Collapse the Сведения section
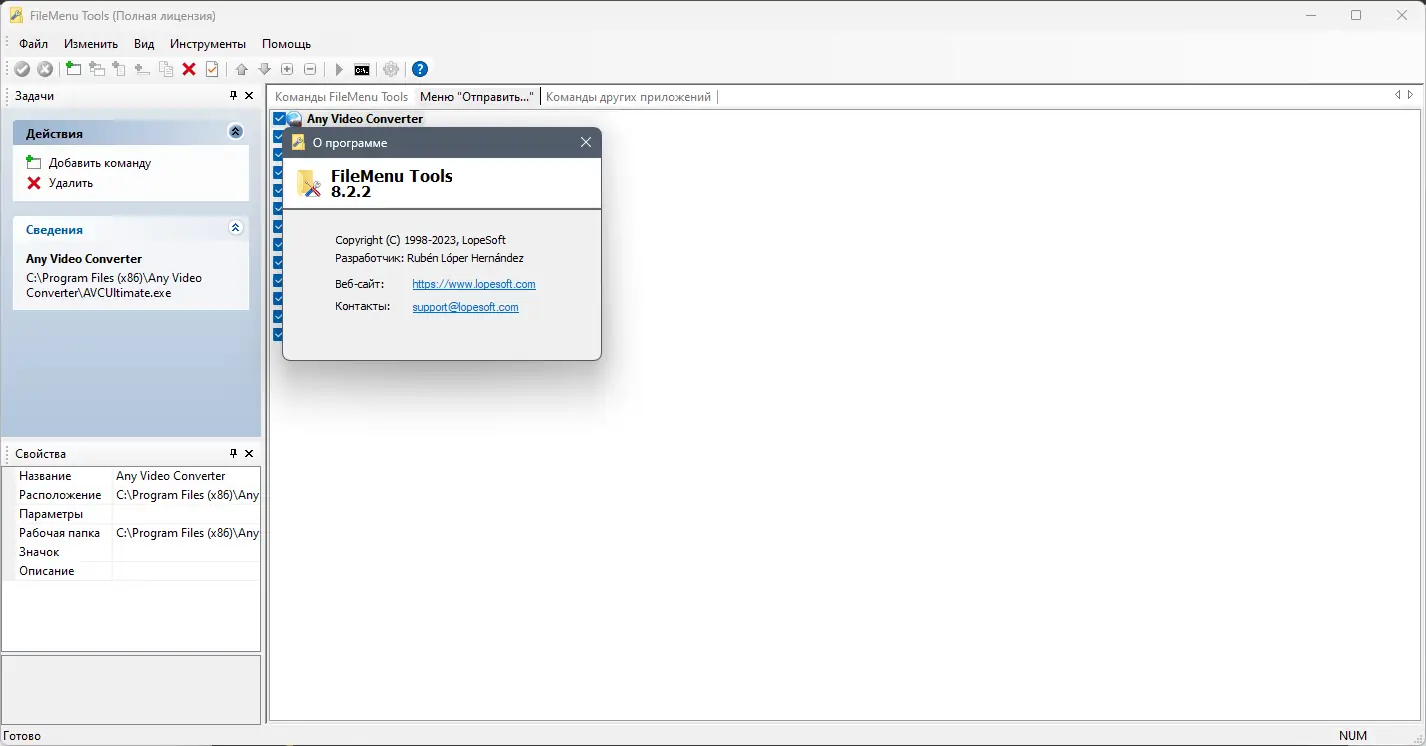 (x=236, y=228)
